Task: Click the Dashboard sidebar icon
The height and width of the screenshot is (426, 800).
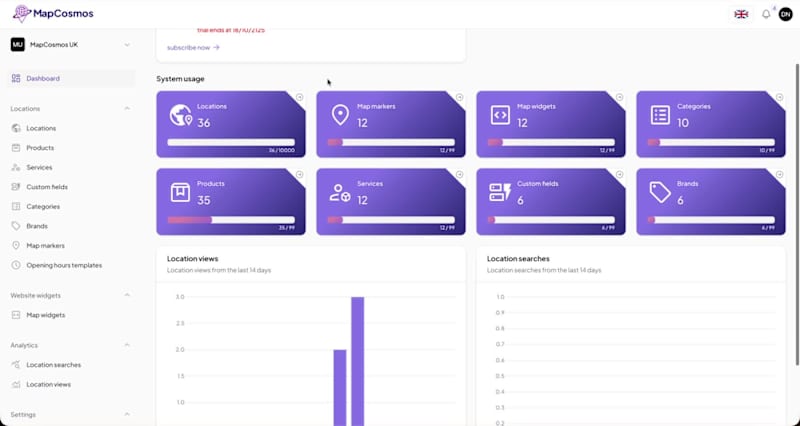Action: (x=16, y=79)
